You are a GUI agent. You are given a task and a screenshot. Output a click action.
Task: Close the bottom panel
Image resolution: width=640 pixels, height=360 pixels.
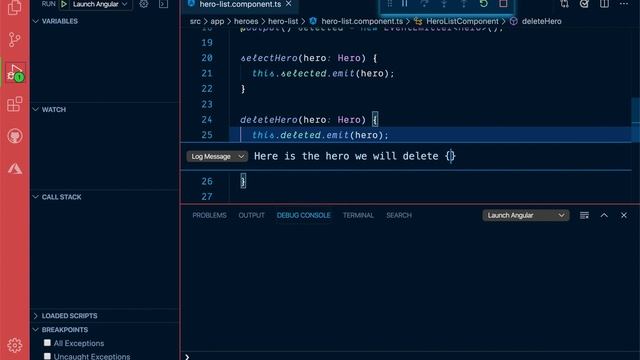(624, 215)
